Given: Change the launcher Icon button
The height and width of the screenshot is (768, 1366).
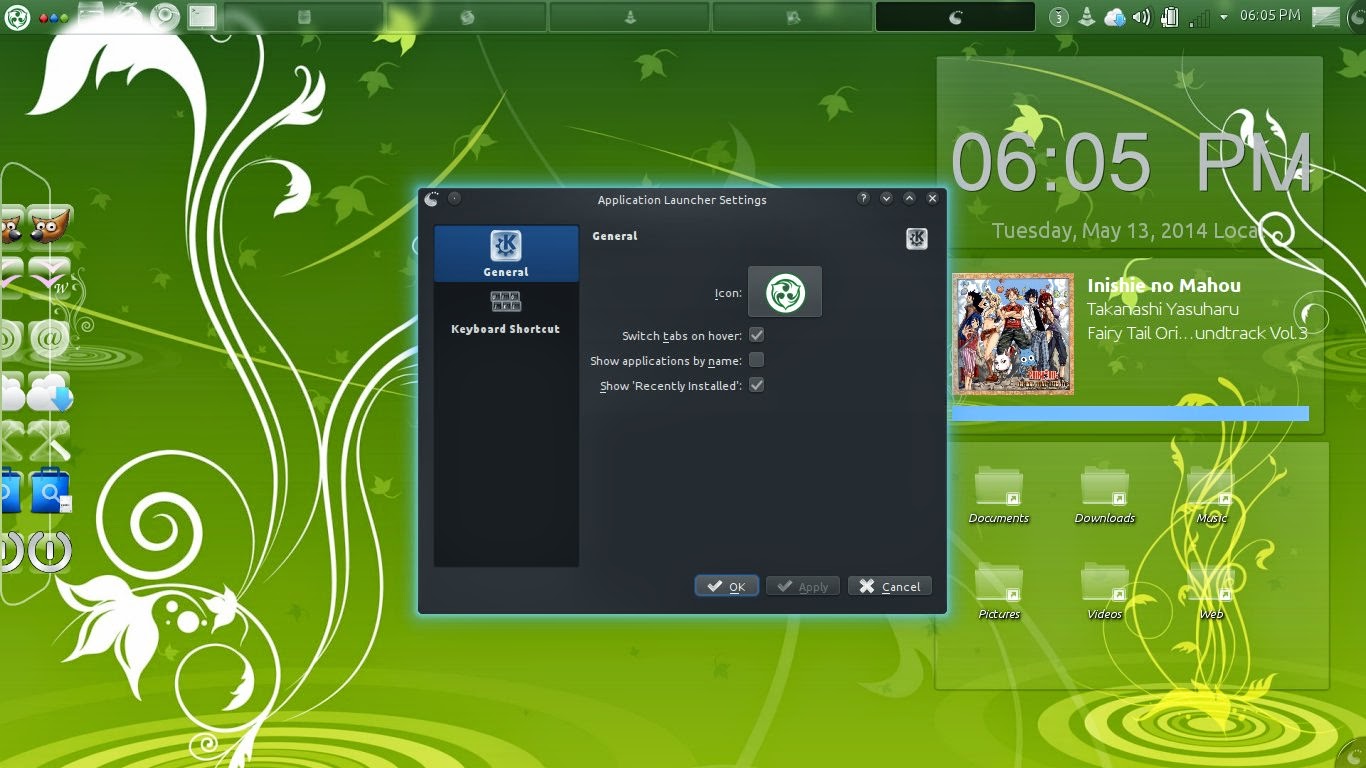Looking at the screenshot, I should [x=785, y=292].
